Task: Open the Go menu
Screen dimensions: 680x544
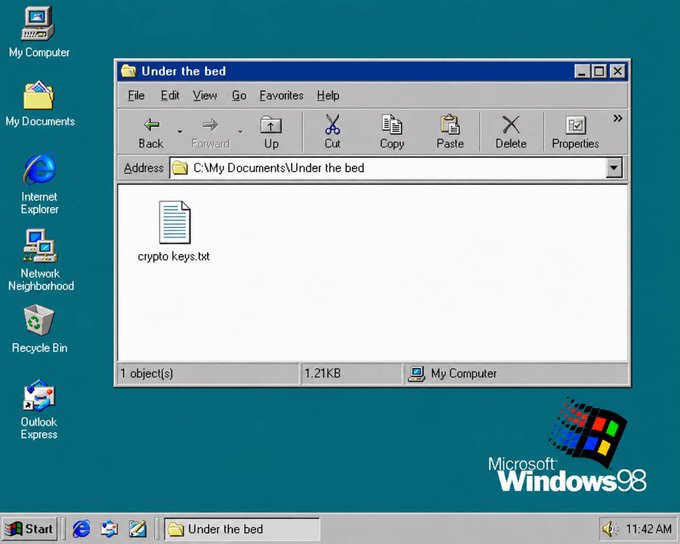Action: click(239, 95)
